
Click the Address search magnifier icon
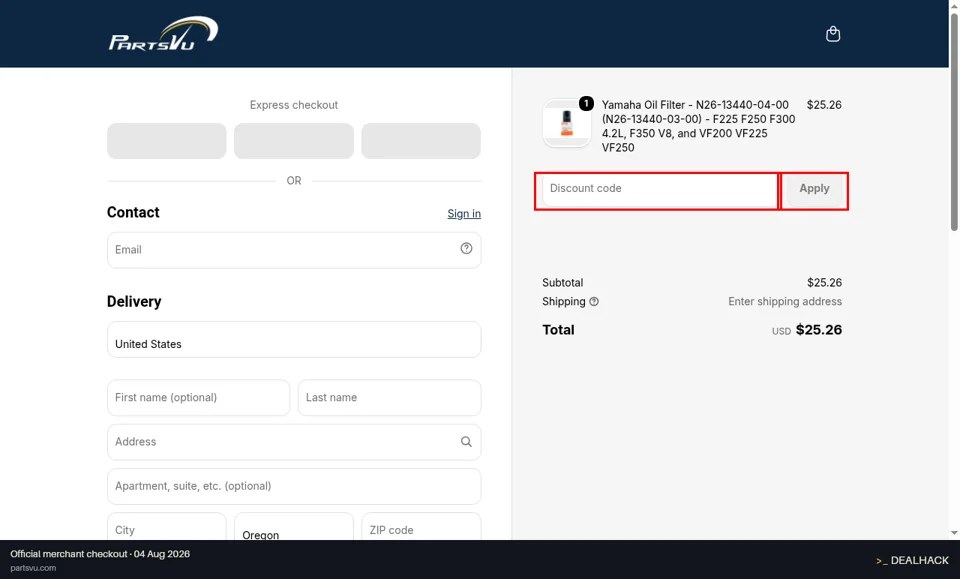(466, 441)
